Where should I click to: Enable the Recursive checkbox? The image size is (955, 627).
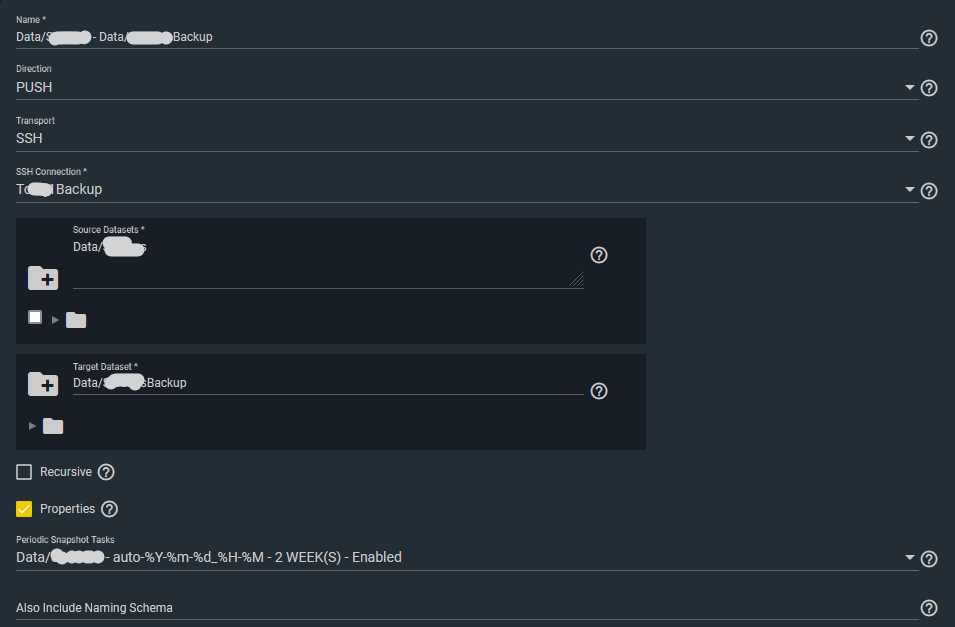pyautogui.click(x=25, y=472)
